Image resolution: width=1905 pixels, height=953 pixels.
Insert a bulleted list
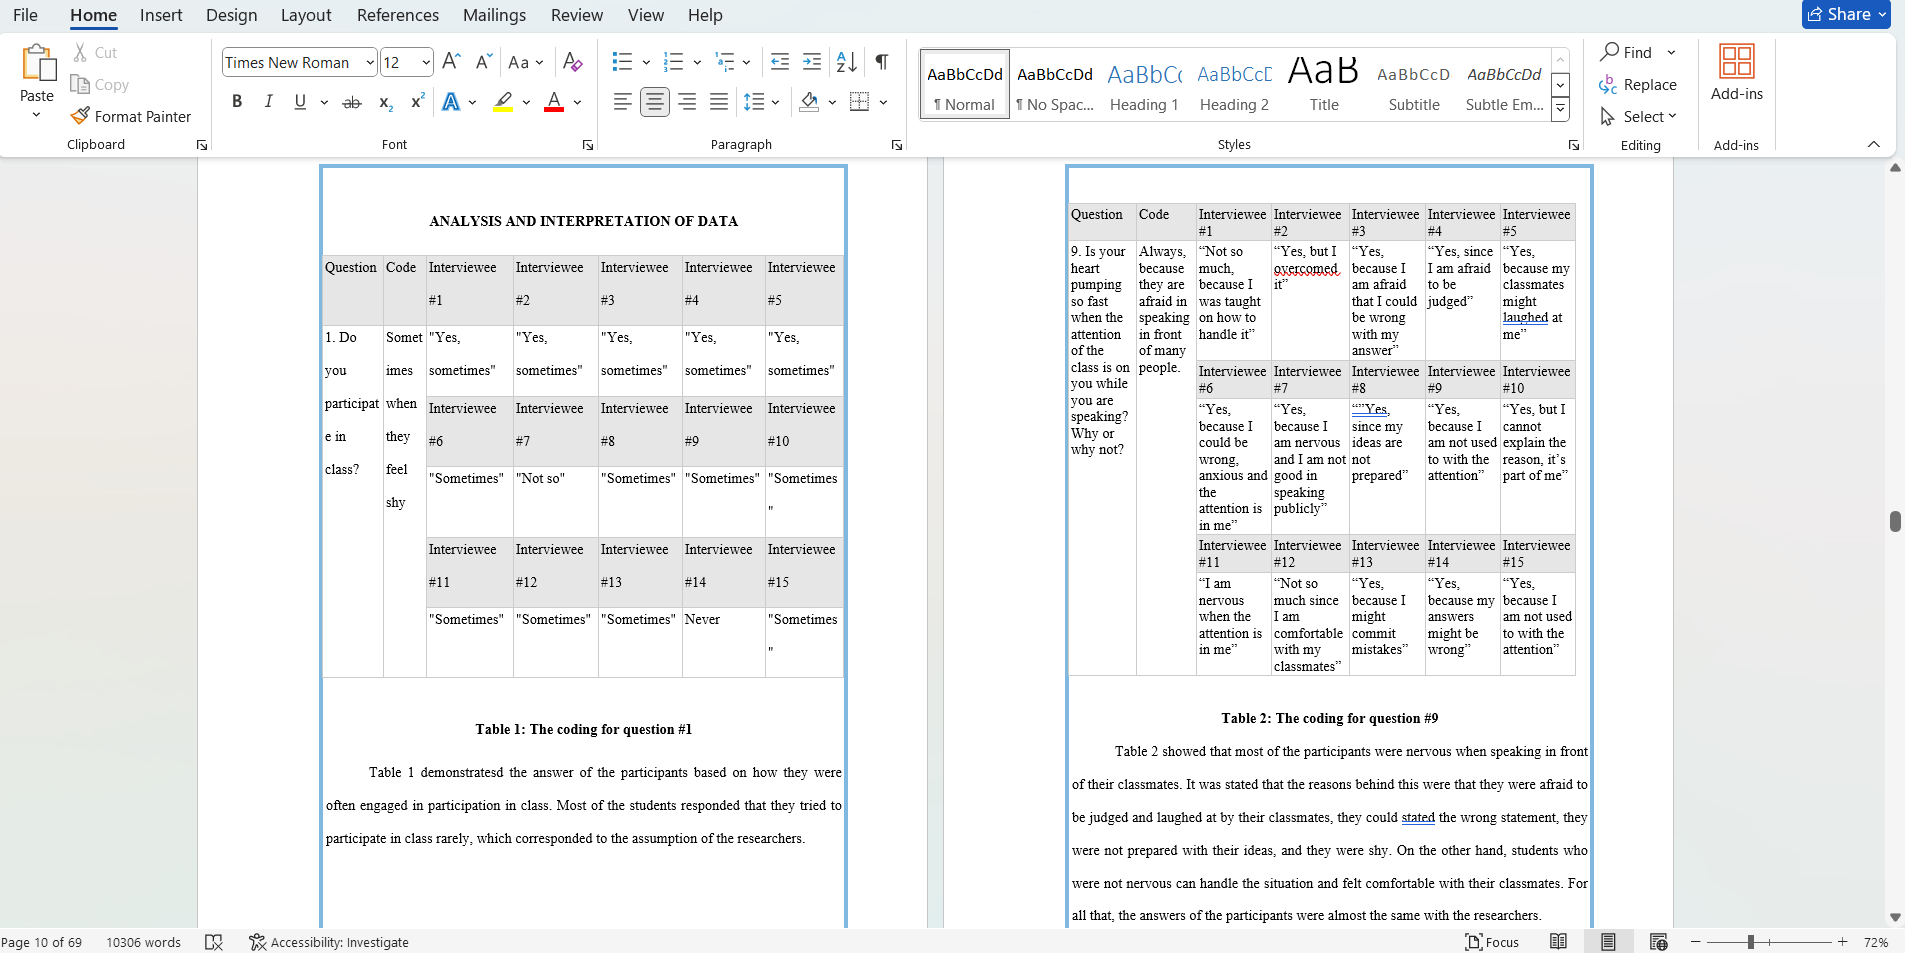622,62
